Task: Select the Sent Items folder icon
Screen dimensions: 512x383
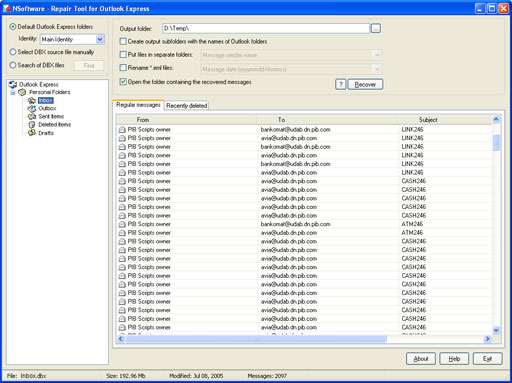Action: pyautogui.click(x=32, y=116)
